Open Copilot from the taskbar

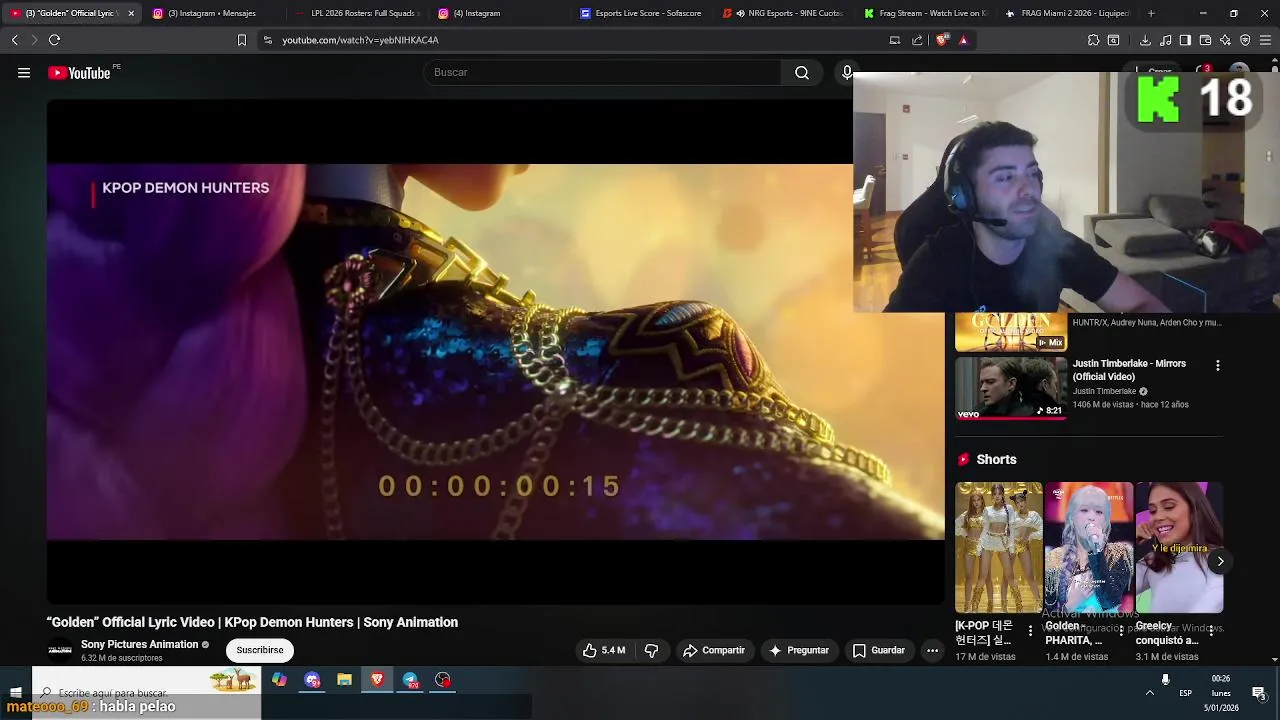click(x=279, y=680)
